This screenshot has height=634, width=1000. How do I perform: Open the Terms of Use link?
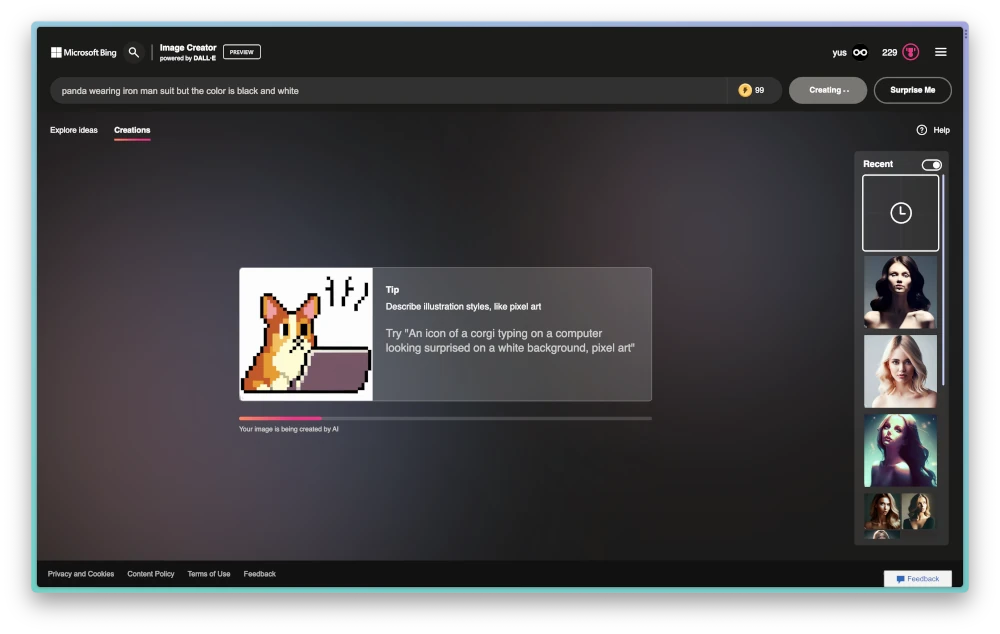tap(208, 573)
